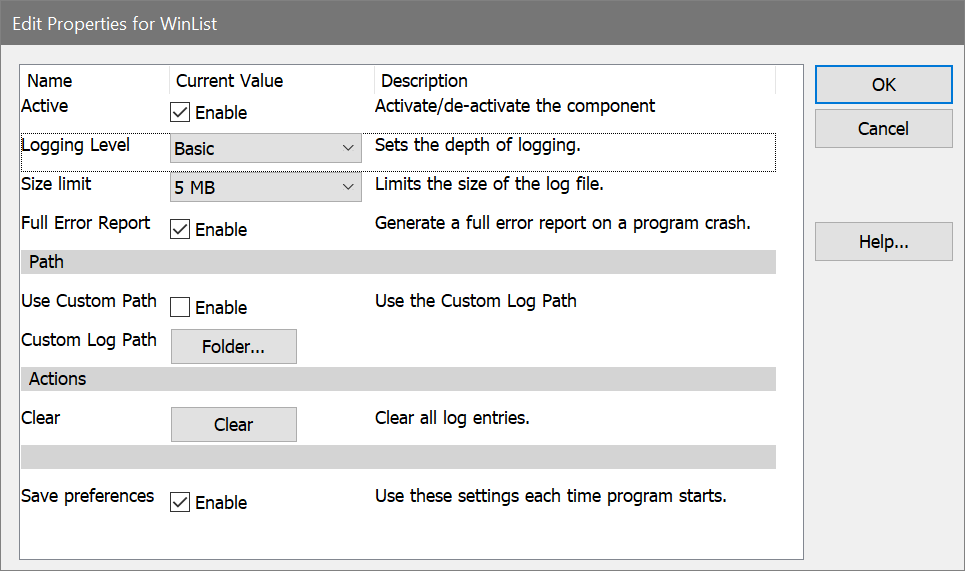Select the Logging Level row label
965x571 pixels.
[x=75, y=145]
